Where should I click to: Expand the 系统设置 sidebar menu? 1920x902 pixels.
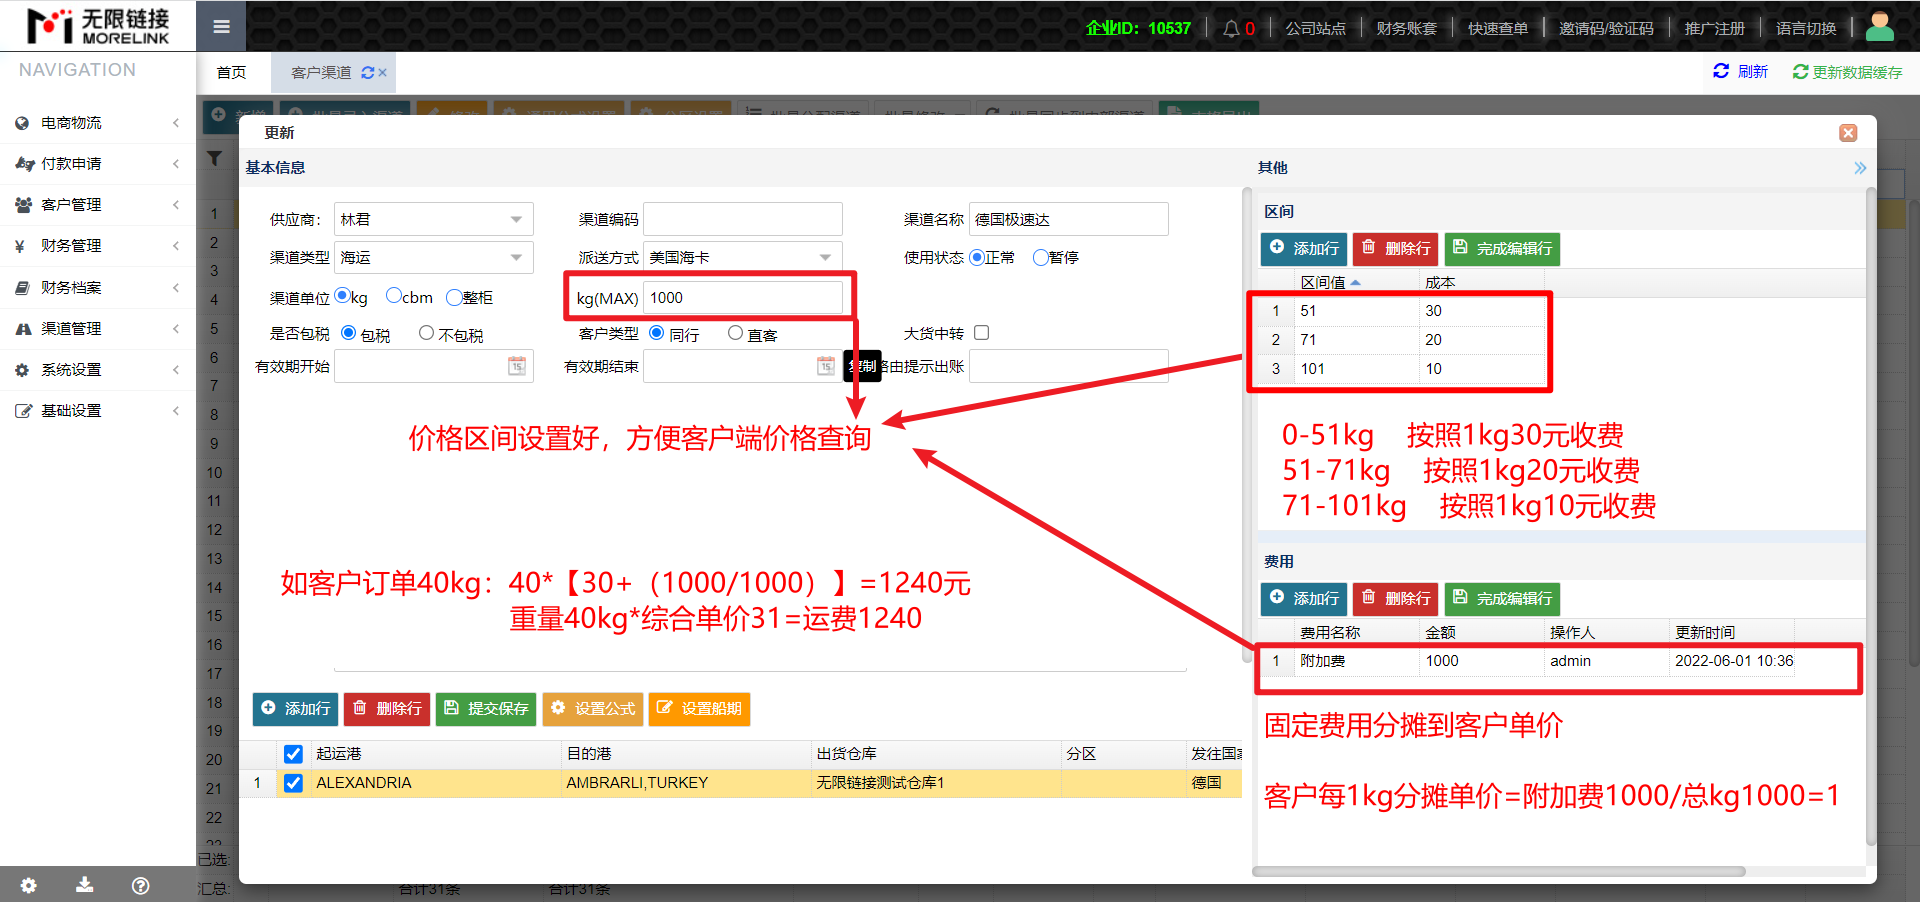click(97, 370)
